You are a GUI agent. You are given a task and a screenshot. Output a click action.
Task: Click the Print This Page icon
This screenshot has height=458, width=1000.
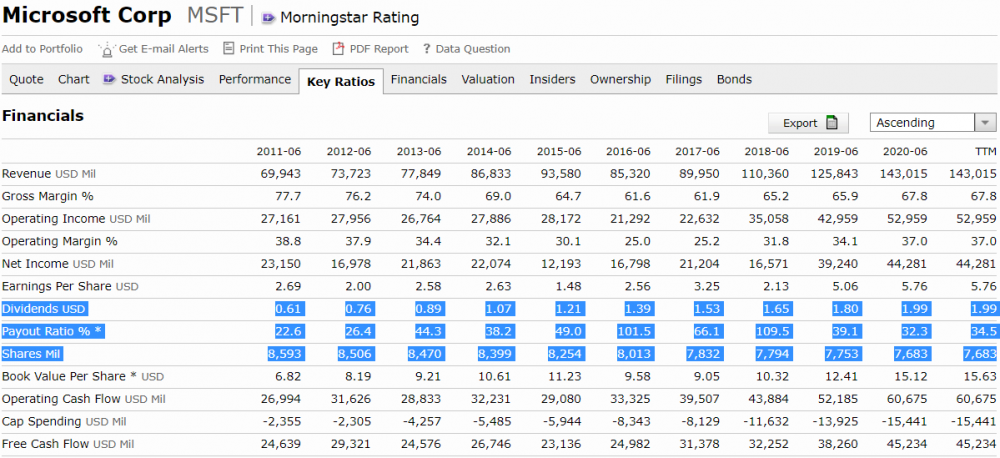click(229, 48)
